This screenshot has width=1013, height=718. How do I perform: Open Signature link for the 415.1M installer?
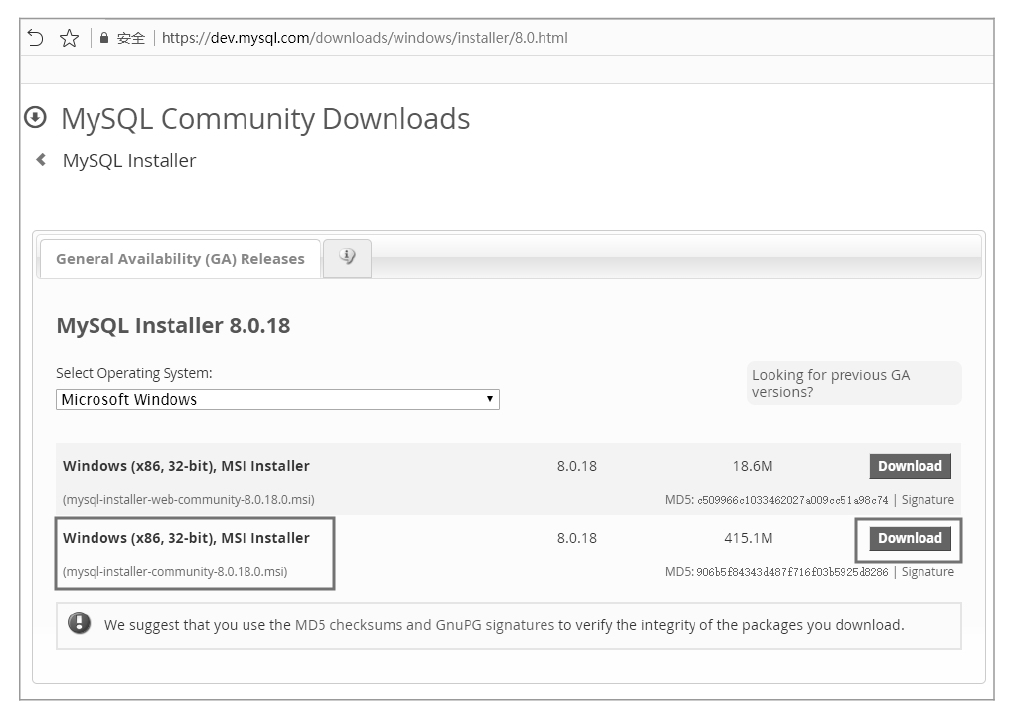click(x=927, y=572)
